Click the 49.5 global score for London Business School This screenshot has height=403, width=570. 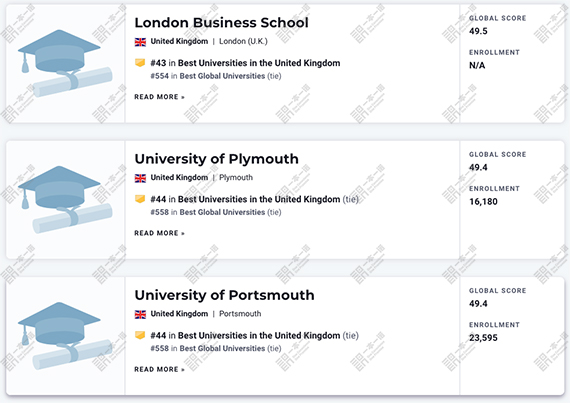pos(478,31)
